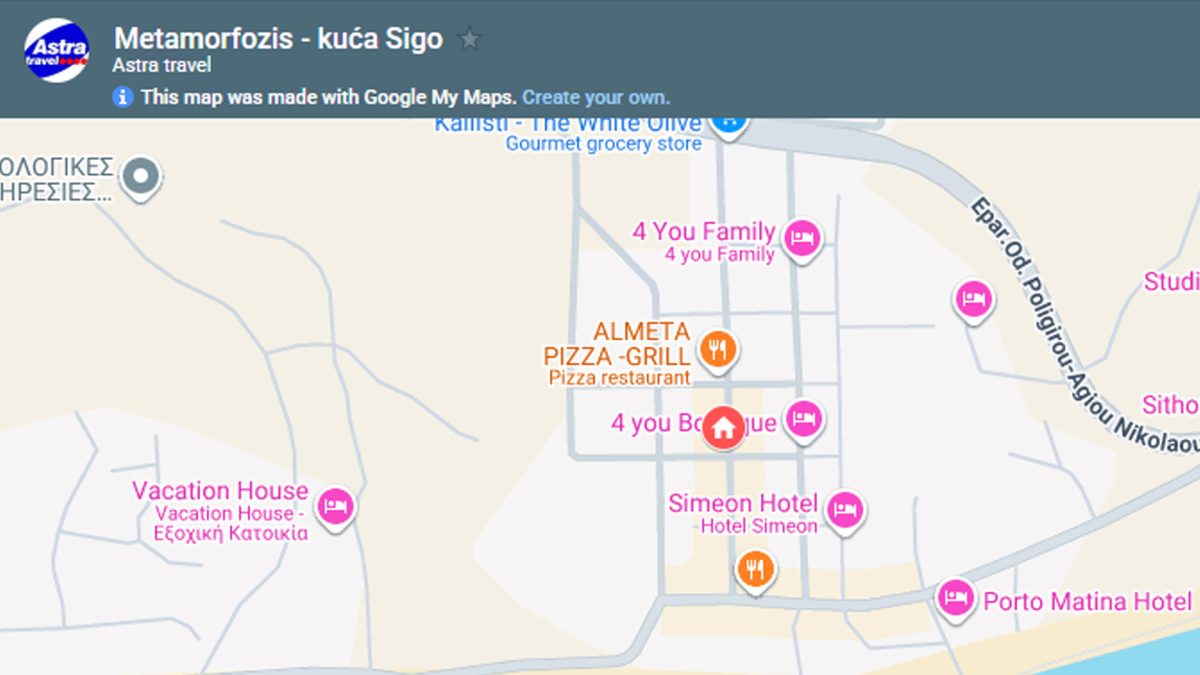Click the Porto Matina Hotel pin

[956, 598]
